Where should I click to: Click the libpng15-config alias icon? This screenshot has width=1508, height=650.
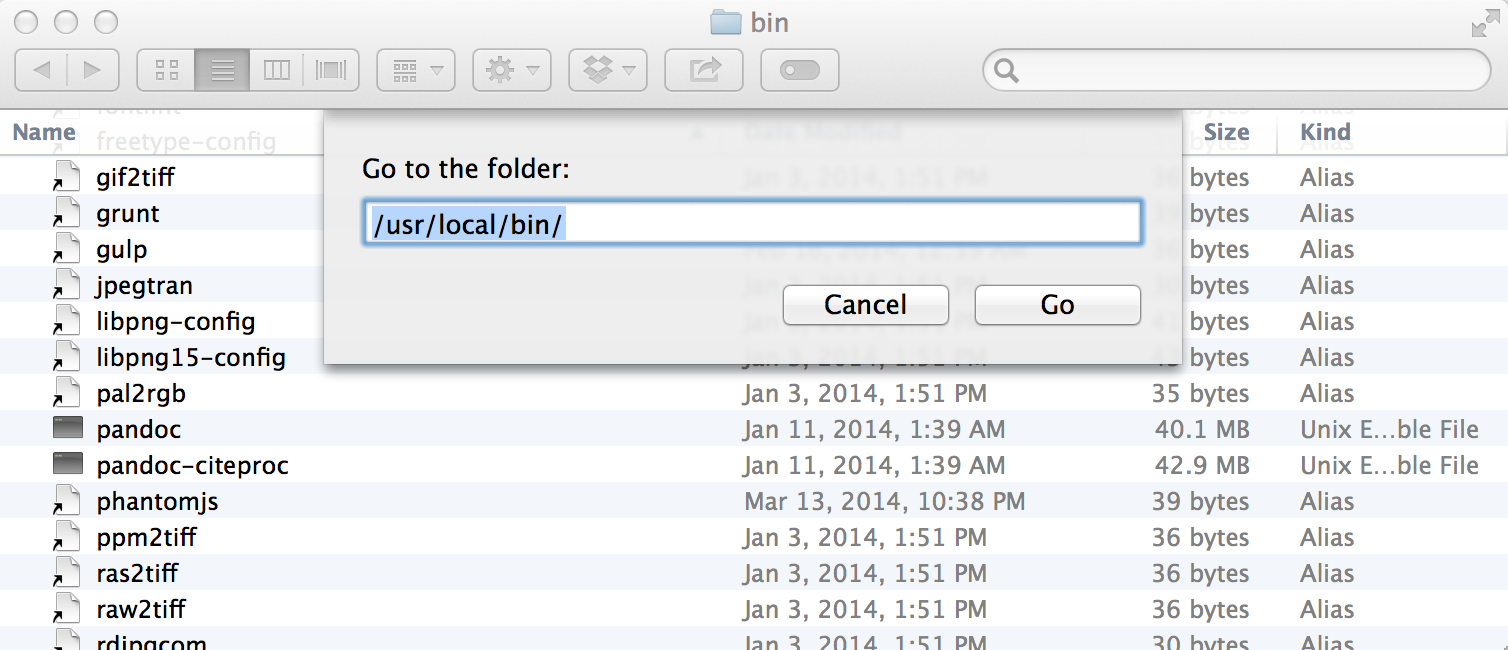[x=66, y=357]
